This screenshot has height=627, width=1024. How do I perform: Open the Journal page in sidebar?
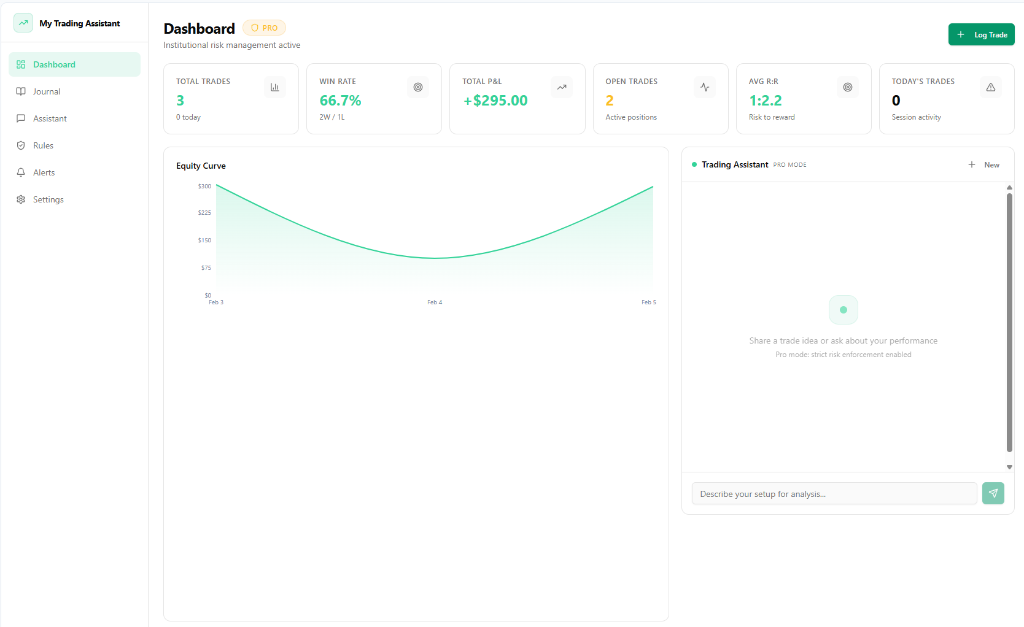point(74,91)
